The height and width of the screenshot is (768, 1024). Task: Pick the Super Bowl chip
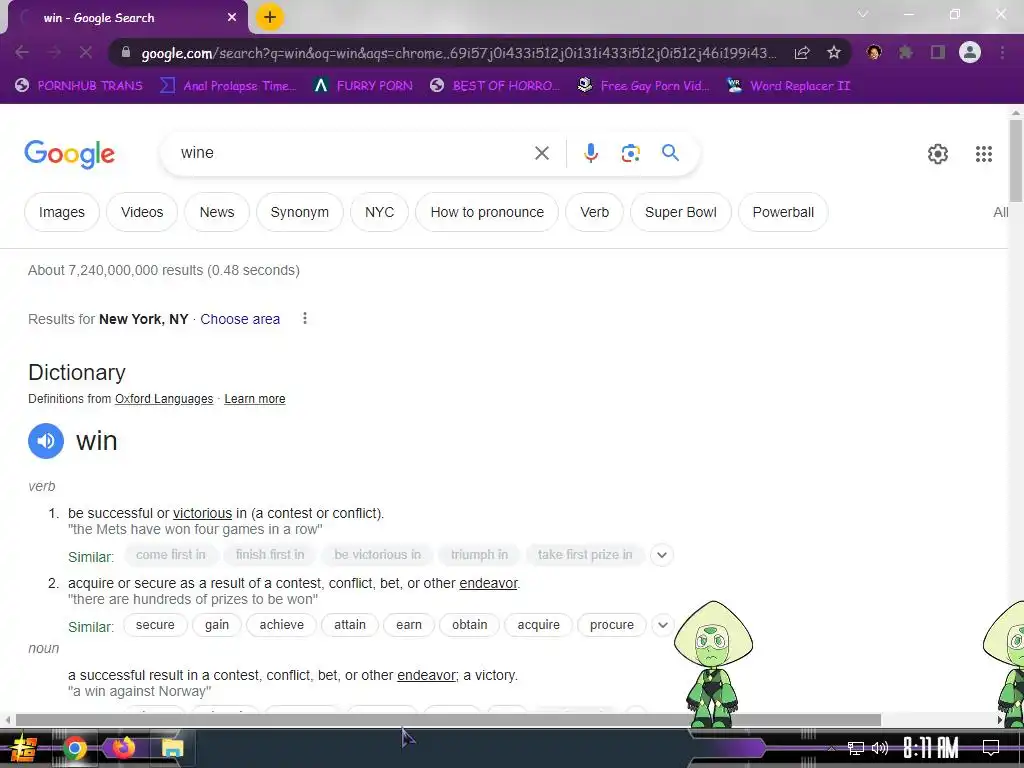(x=680, y=212)
